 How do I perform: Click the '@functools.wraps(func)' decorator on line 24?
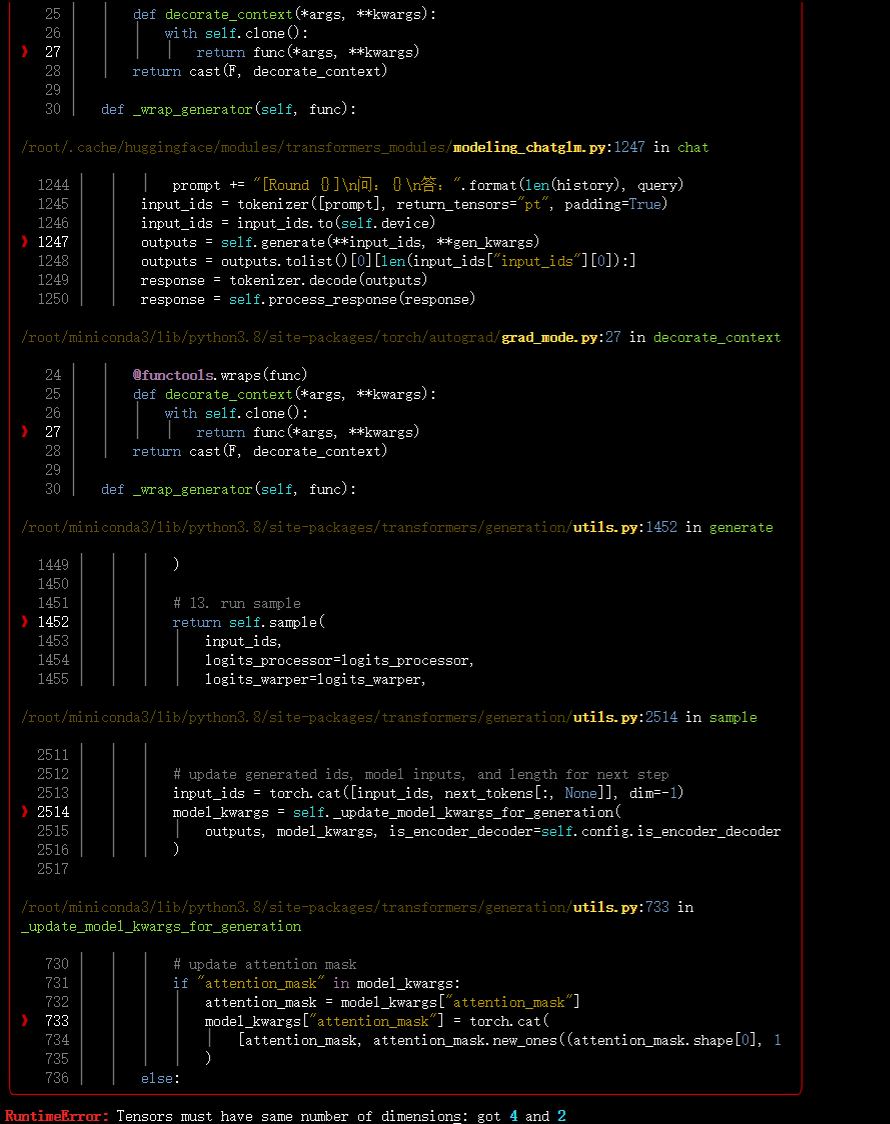(x=220, y=375)
